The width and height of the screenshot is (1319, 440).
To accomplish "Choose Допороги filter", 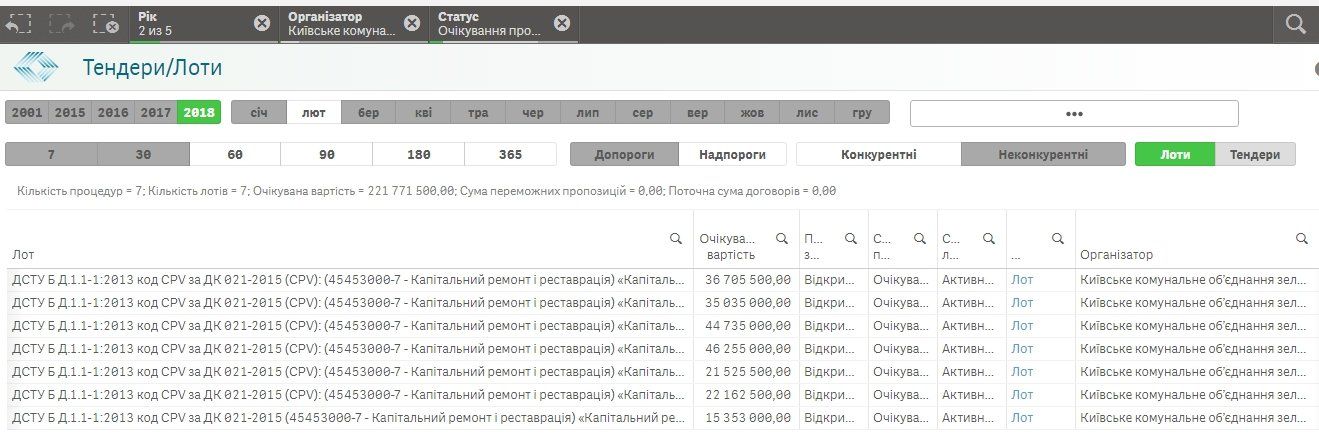I will point(624,154).
